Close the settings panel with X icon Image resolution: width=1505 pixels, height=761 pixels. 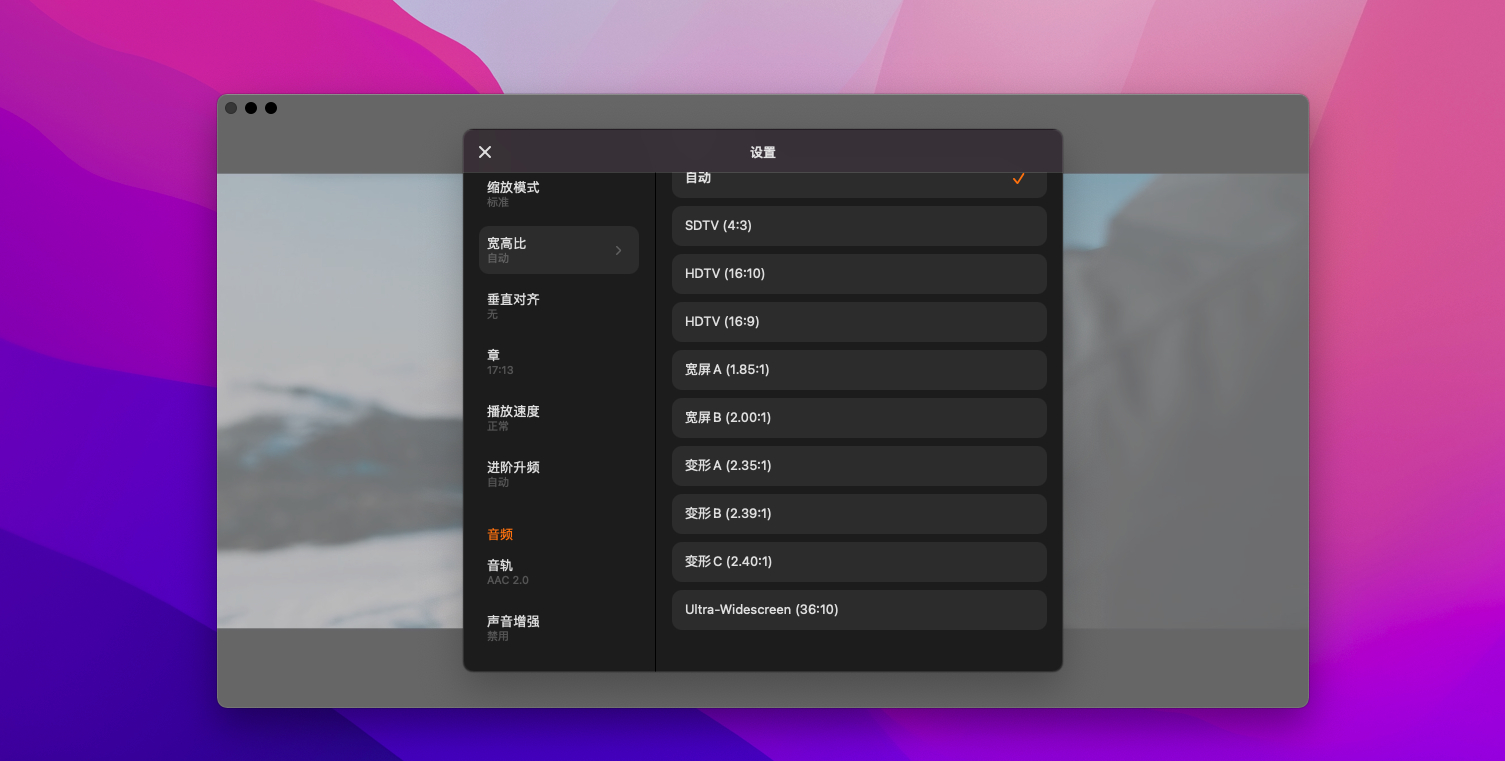(x=485, y=152)
